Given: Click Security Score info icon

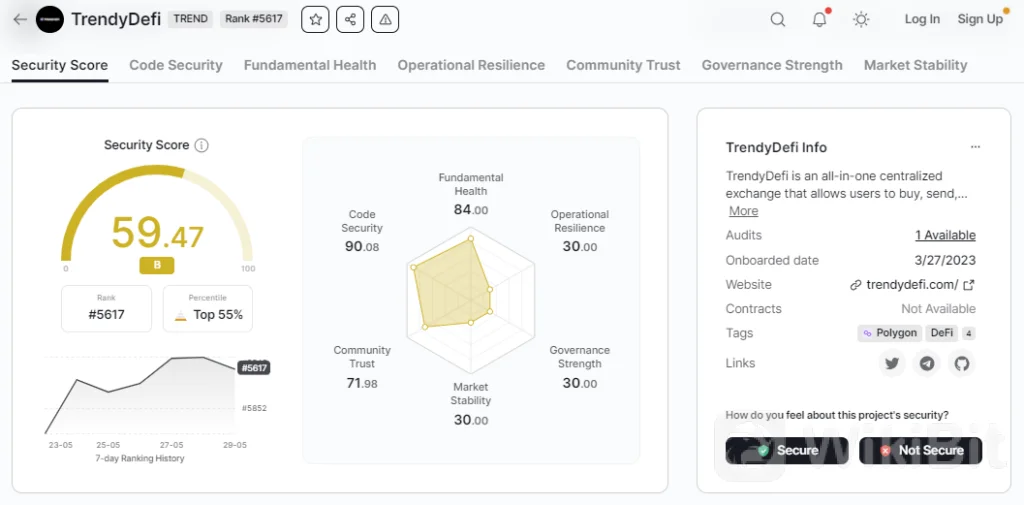Looking at the screenshot, I should coord(201,145).
